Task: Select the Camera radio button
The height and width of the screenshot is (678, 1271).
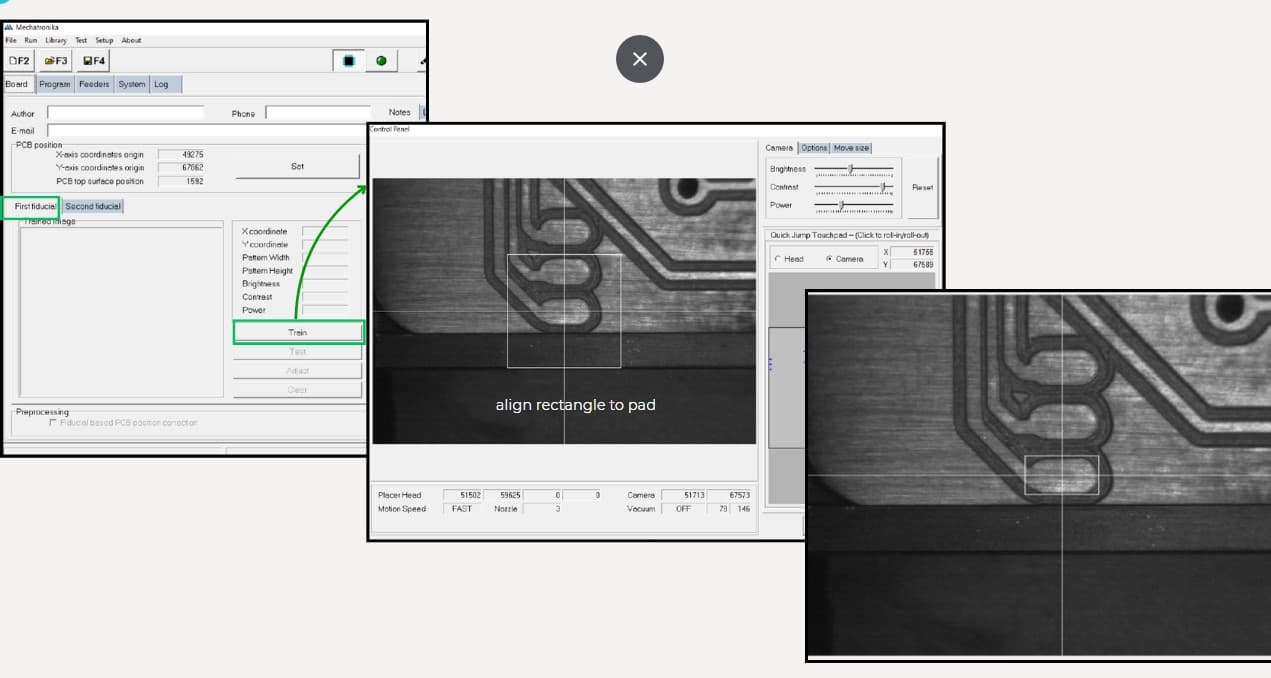Action: tap(829, 259)
